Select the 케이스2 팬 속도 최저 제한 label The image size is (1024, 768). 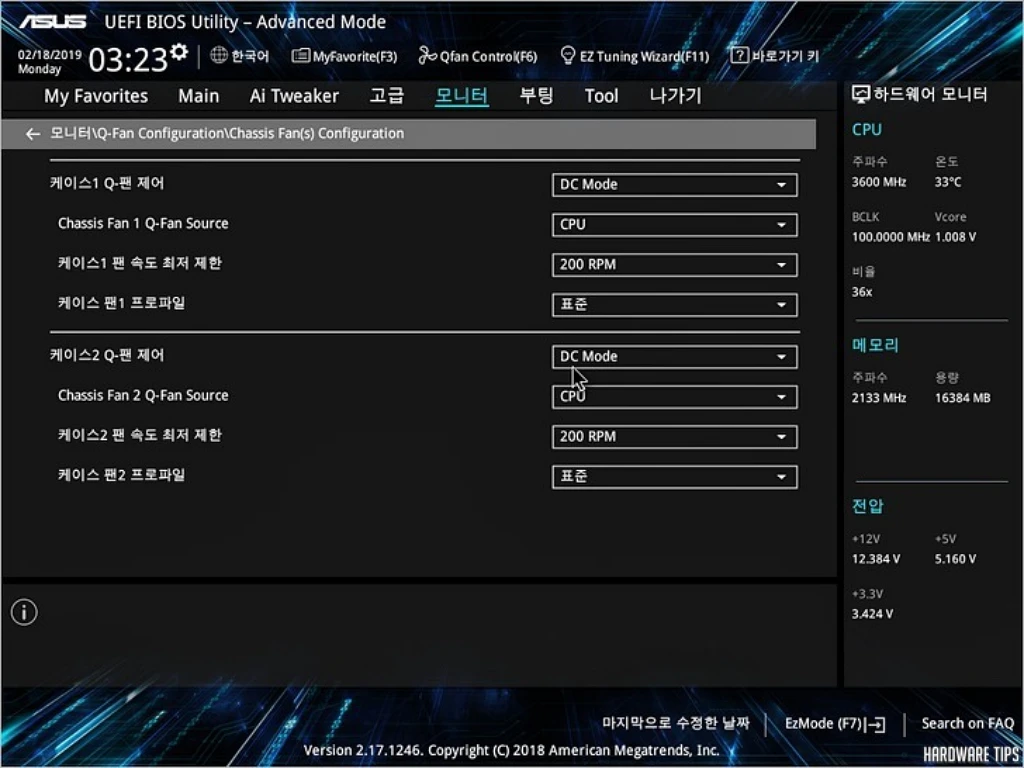click(x=140, y=435)
